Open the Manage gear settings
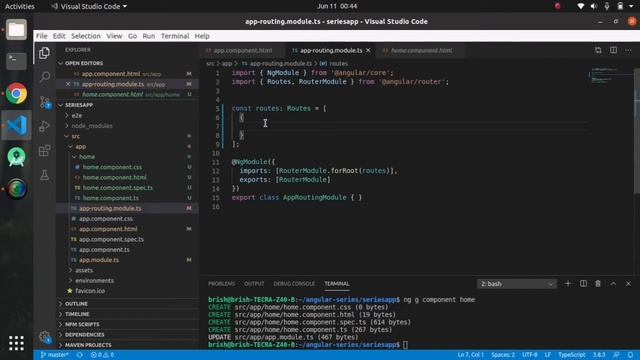This screenshot has height=360, width=640. [44, 337]
